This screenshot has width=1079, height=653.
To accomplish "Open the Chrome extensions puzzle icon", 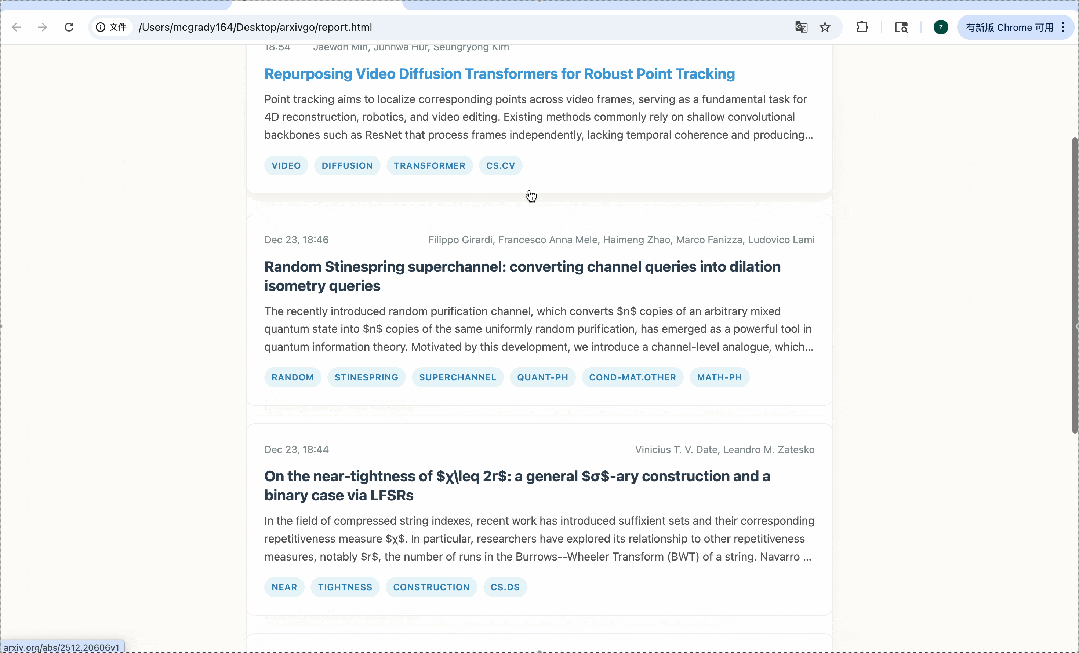I will [862, 27].
